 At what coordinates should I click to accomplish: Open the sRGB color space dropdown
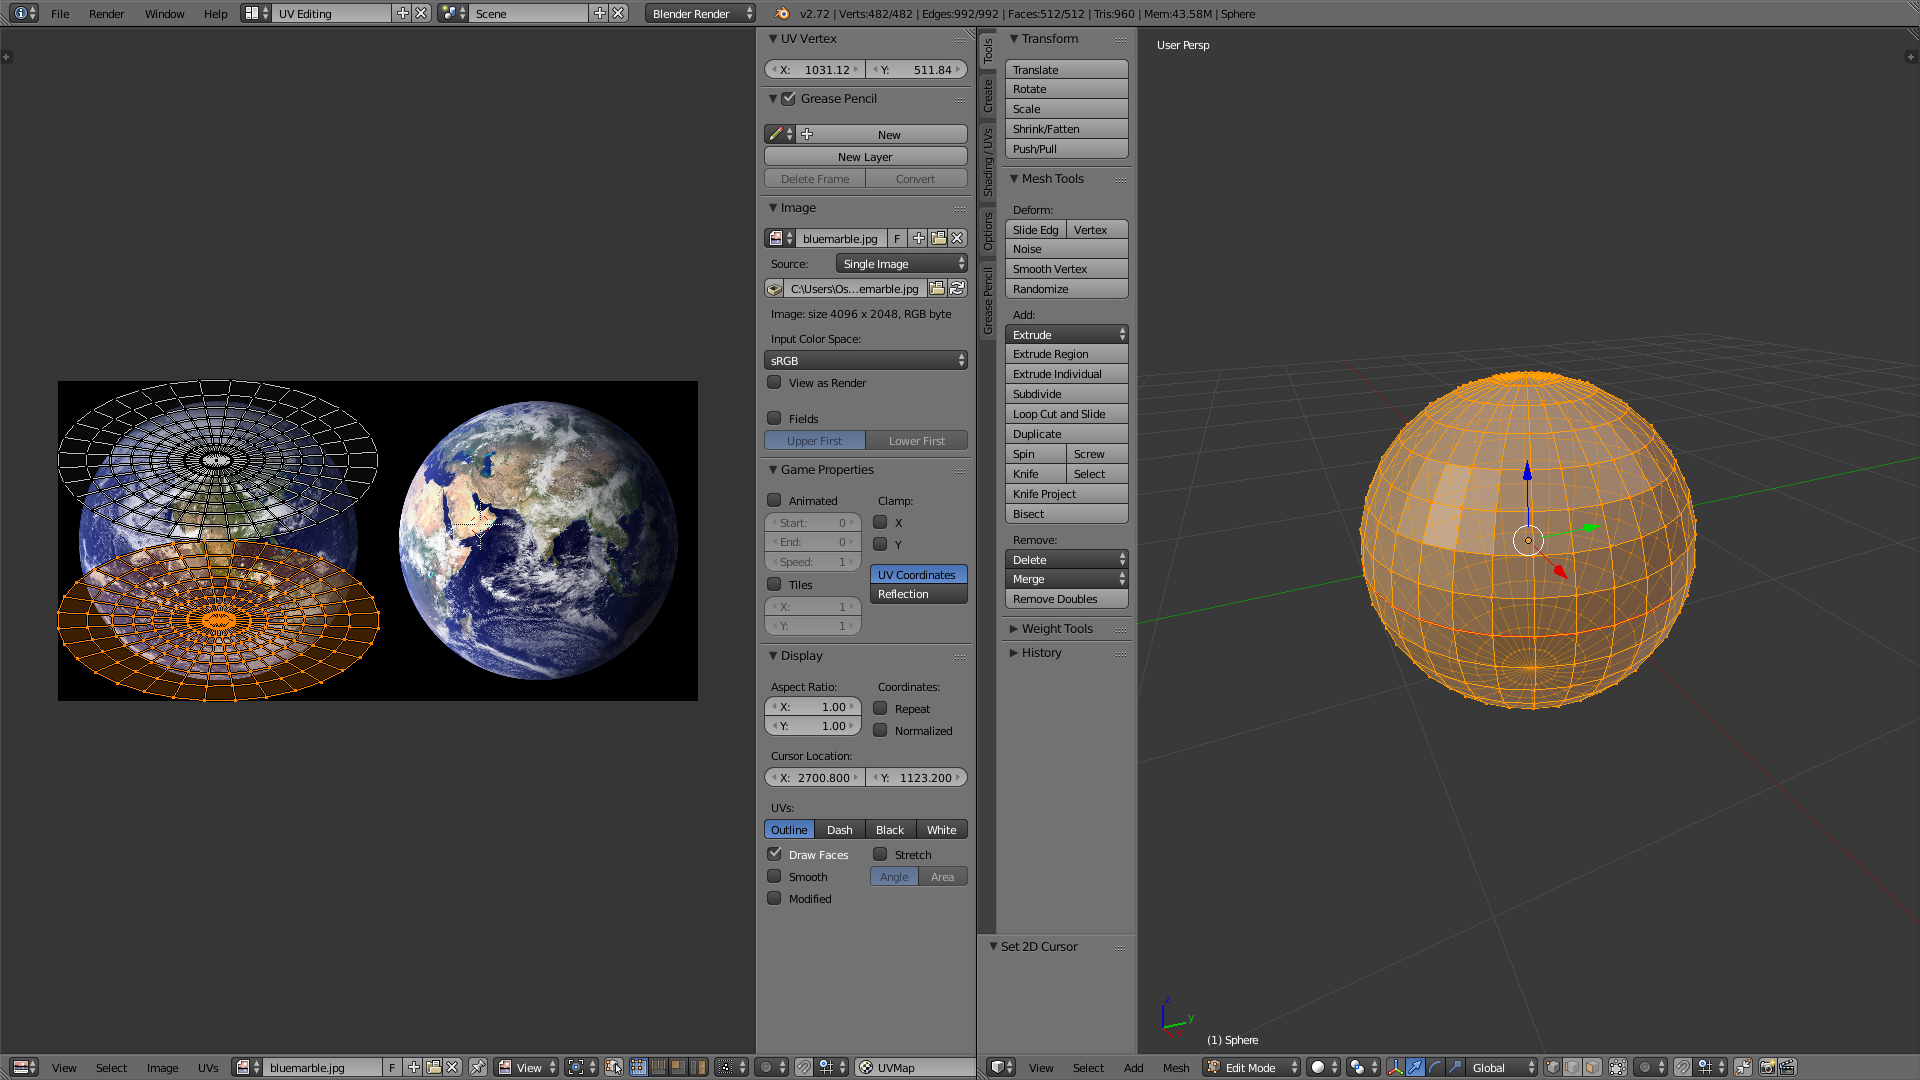coord(865,360)
